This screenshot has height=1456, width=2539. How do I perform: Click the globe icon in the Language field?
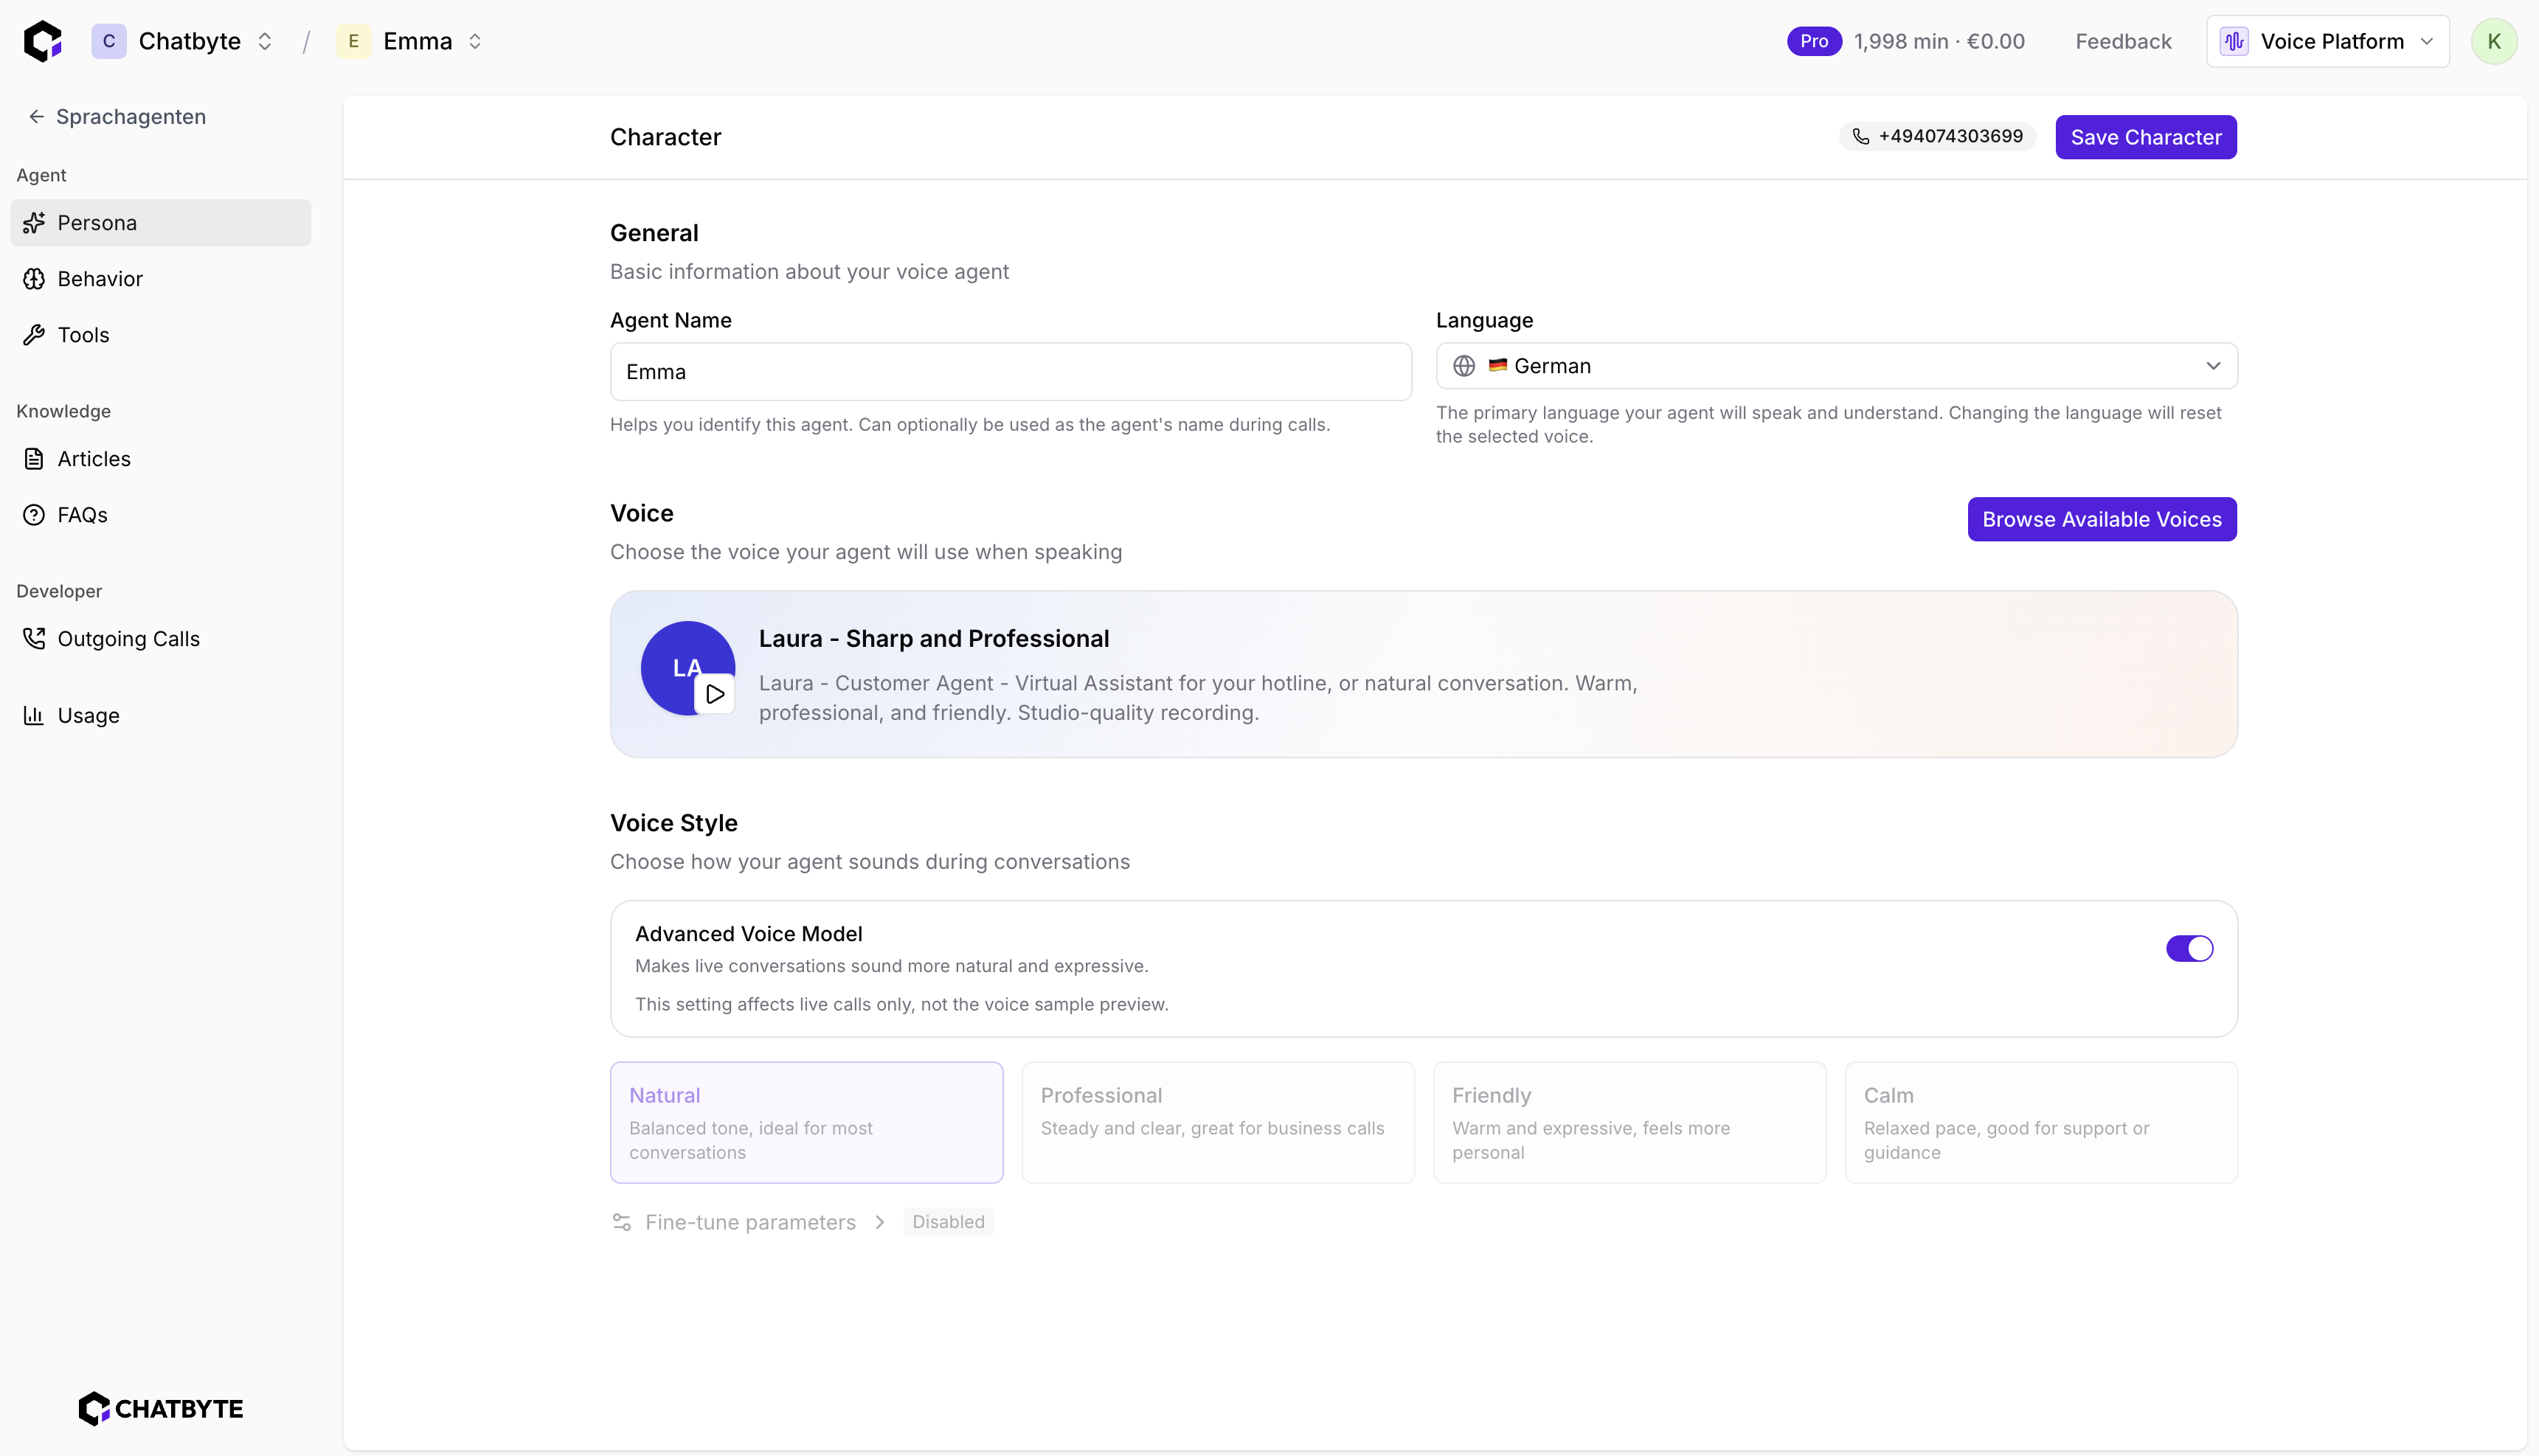1464,366
